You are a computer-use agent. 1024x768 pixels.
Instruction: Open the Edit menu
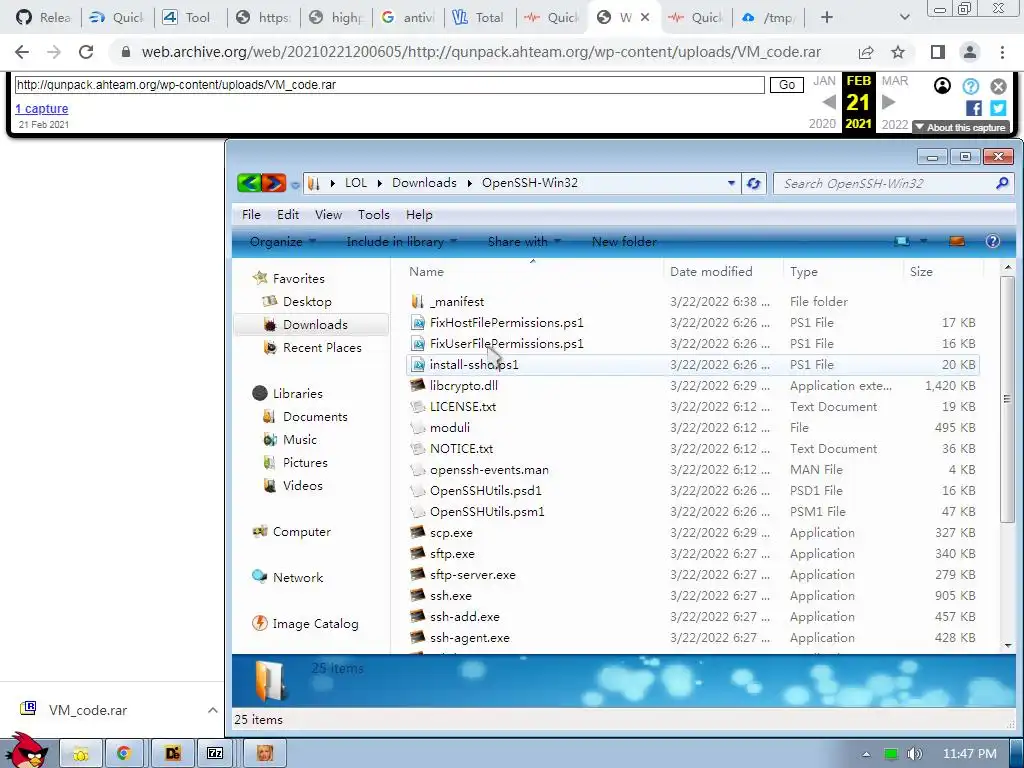(x=288, y=215)
